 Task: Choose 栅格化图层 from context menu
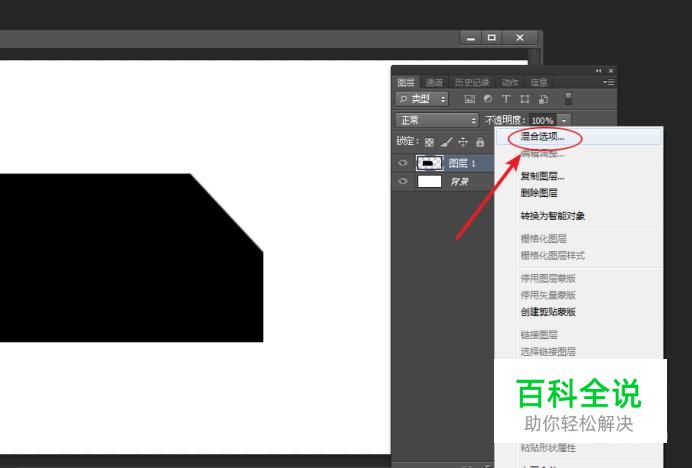(x=579, y=239)
